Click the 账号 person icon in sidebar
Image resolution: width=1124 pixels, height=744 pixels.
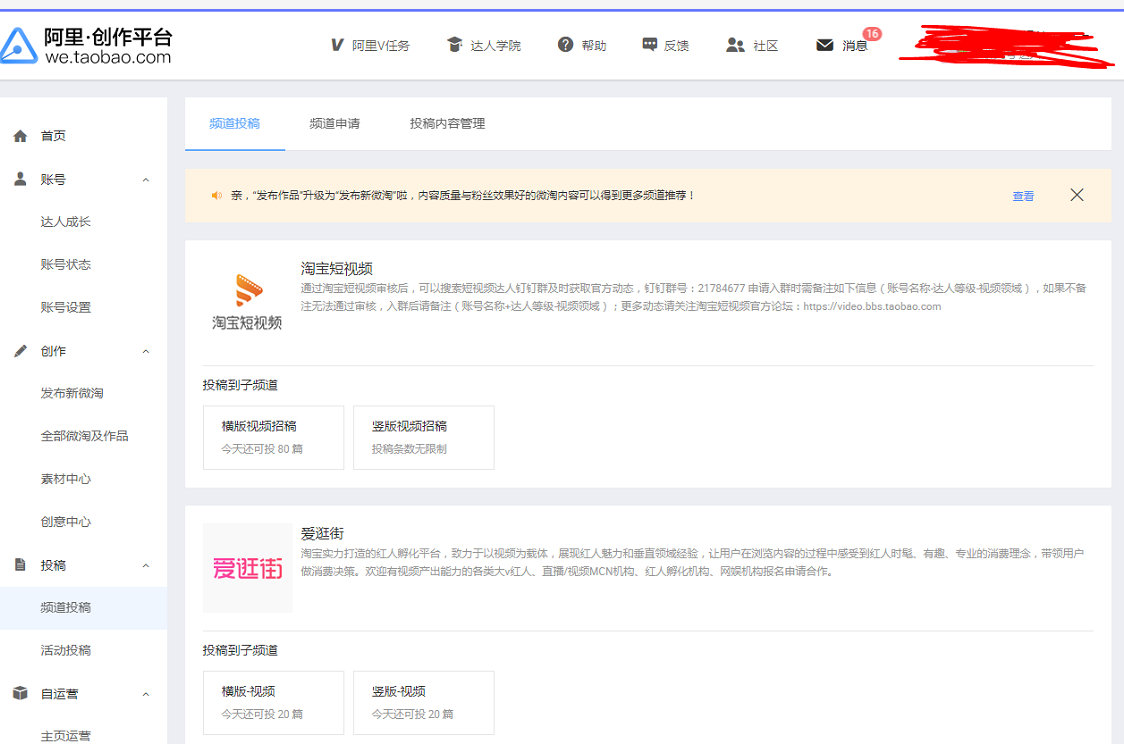20,179
